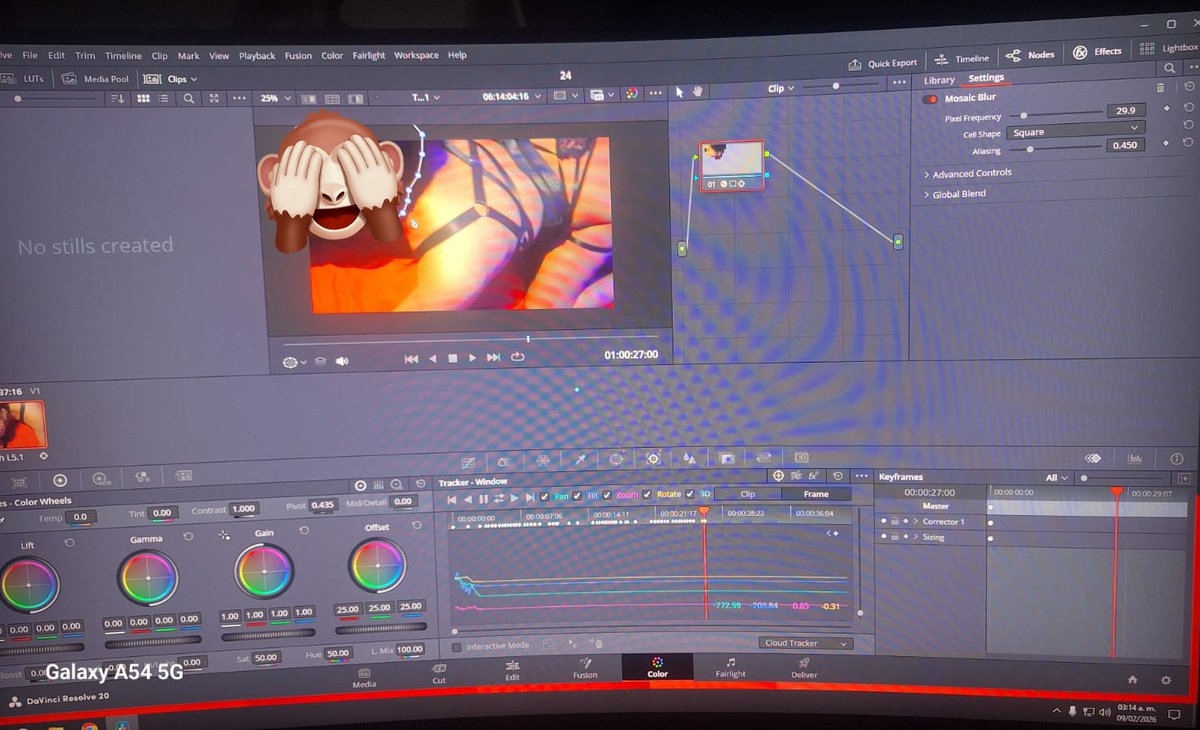Toggle the Tilt tracking checkbox
The image size is (1200, 730).
point(576,496)
